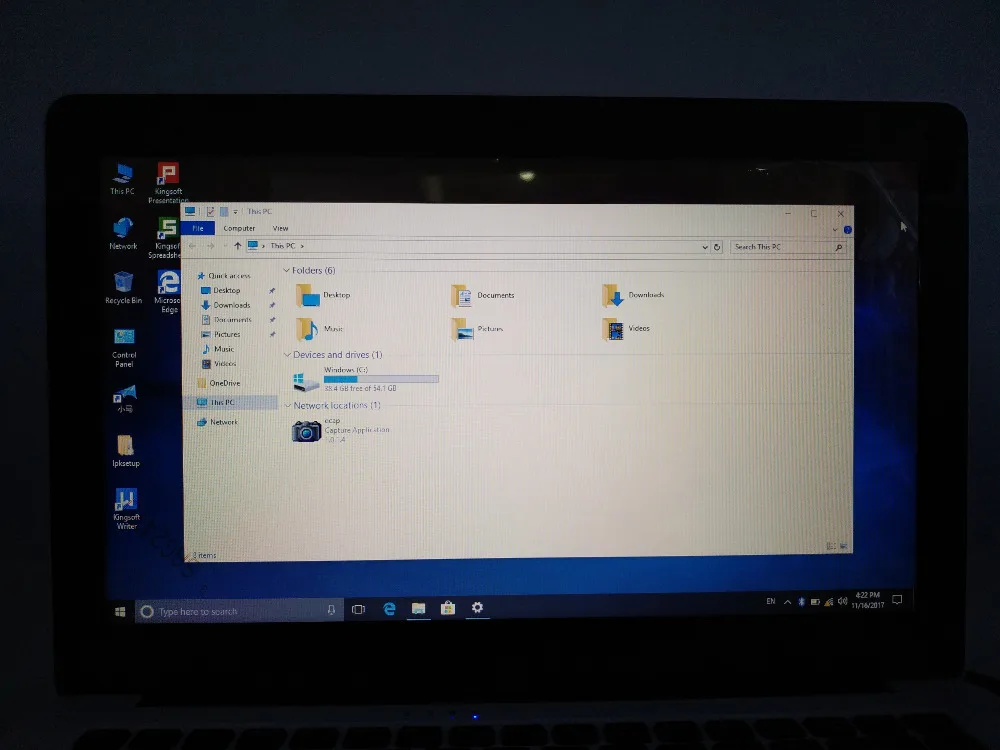The width and height of the screenshot is (1000, 750).
Task: Select the lpksetup desktop icon
Action: click(126, 450)
